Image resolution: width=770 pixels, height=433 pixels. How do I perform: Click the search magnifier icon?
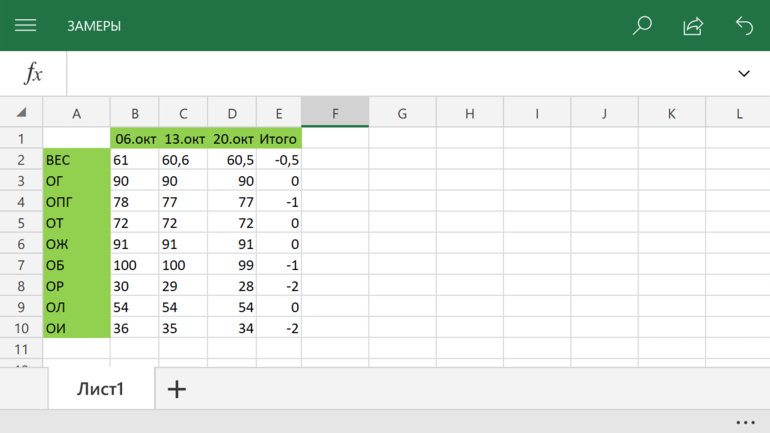(x=642, y=26)
